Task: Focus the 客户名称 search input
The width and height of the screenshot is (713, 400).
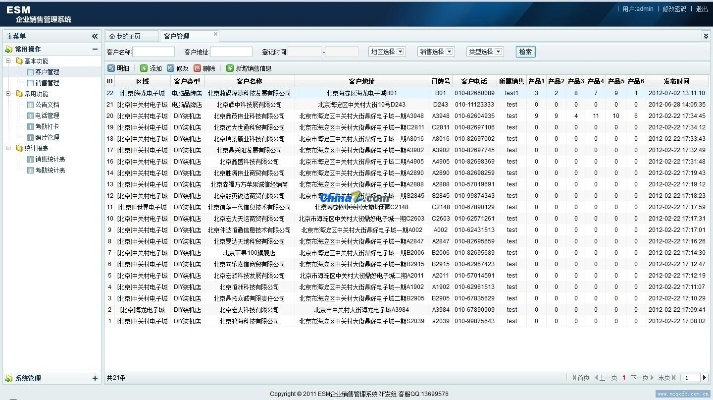Action: point(153,52)
